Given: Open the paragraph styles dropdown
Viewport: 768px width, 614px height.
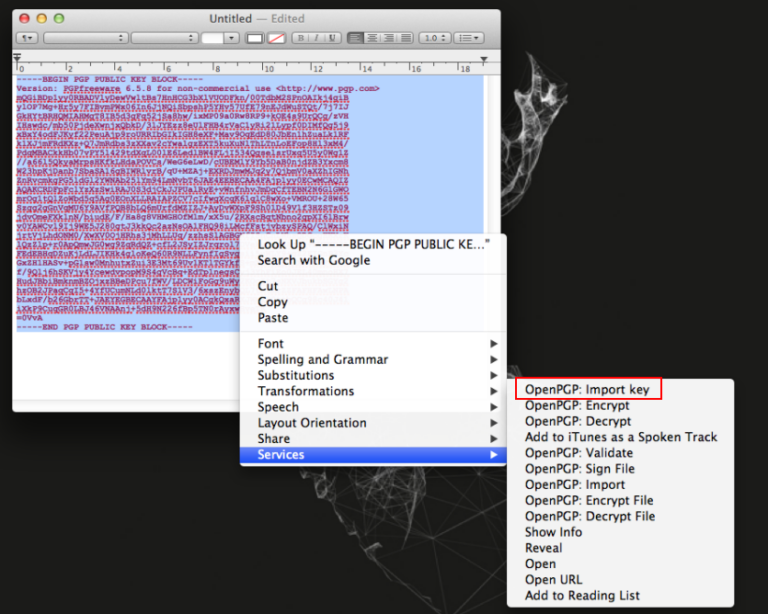Looking at the screenshot, I should [27, 38].
